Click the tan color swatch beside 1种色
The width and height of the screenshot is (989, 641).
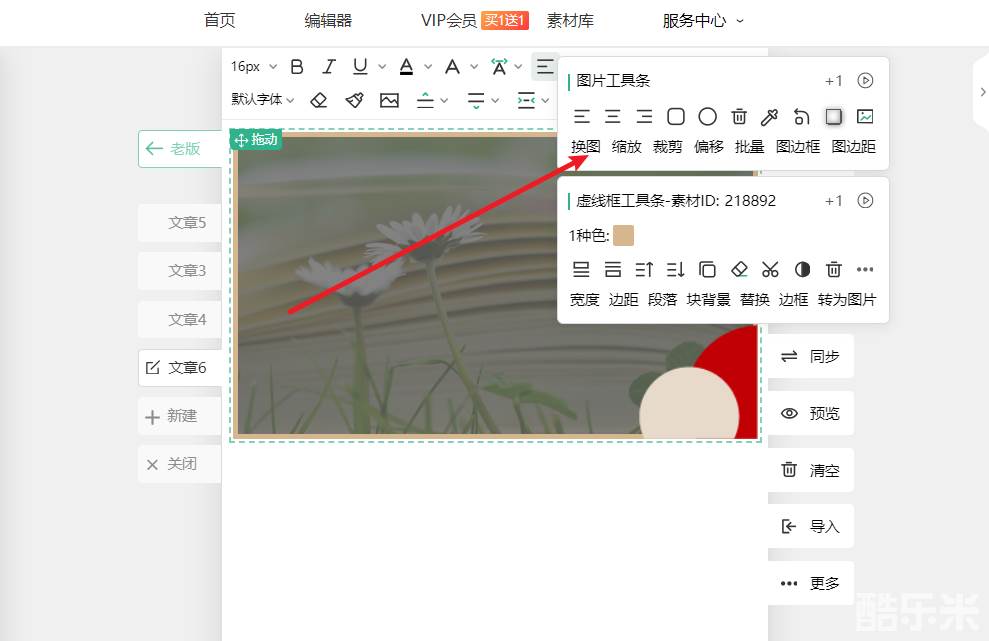pyautogui.click(x=624, y=235)
